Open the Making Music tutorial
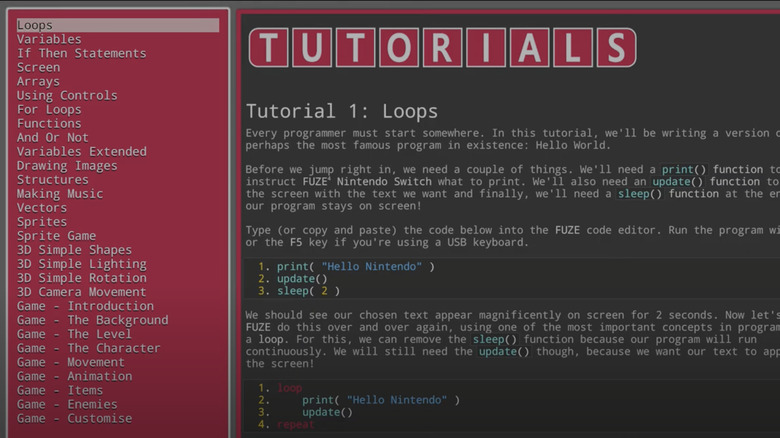The height and width of the screenshot is (438, 780). 60,193
